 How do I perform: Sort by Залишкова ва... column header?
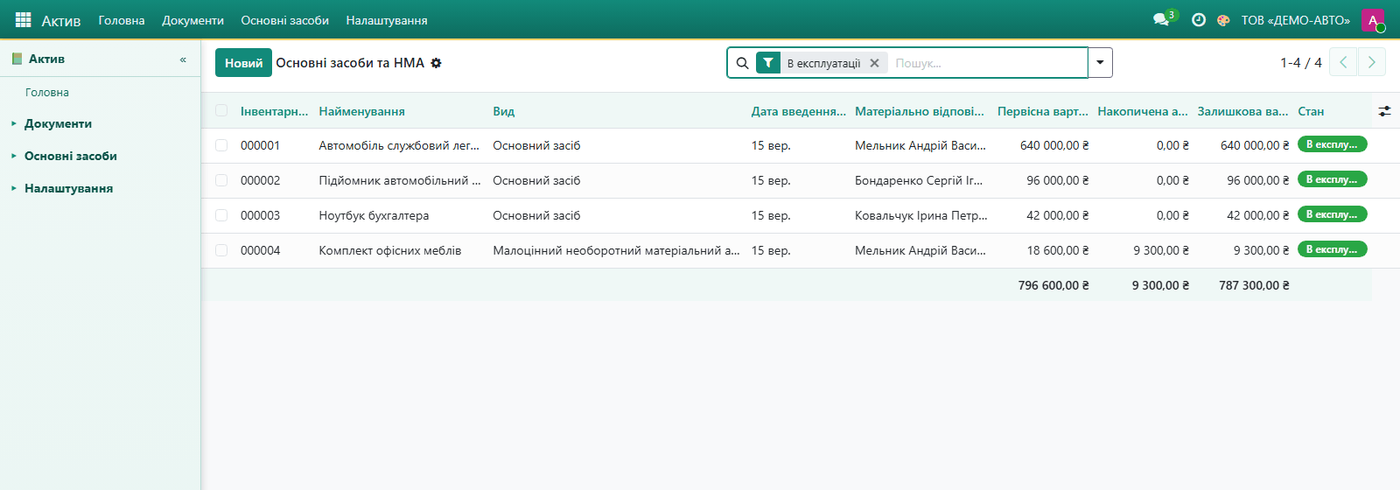click(x=1243, y=111)
